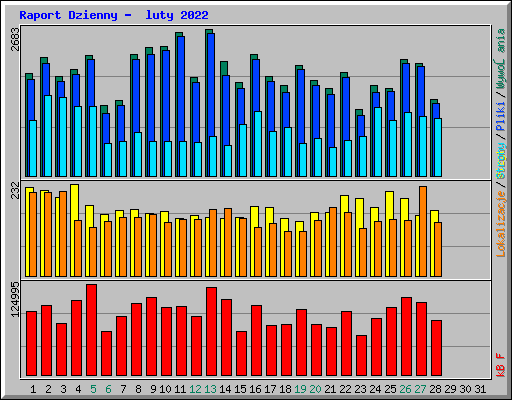Select the orange bar for day 27
This screenshot has height=400, width=512.
pyautogui.click(x=423, y=231)
